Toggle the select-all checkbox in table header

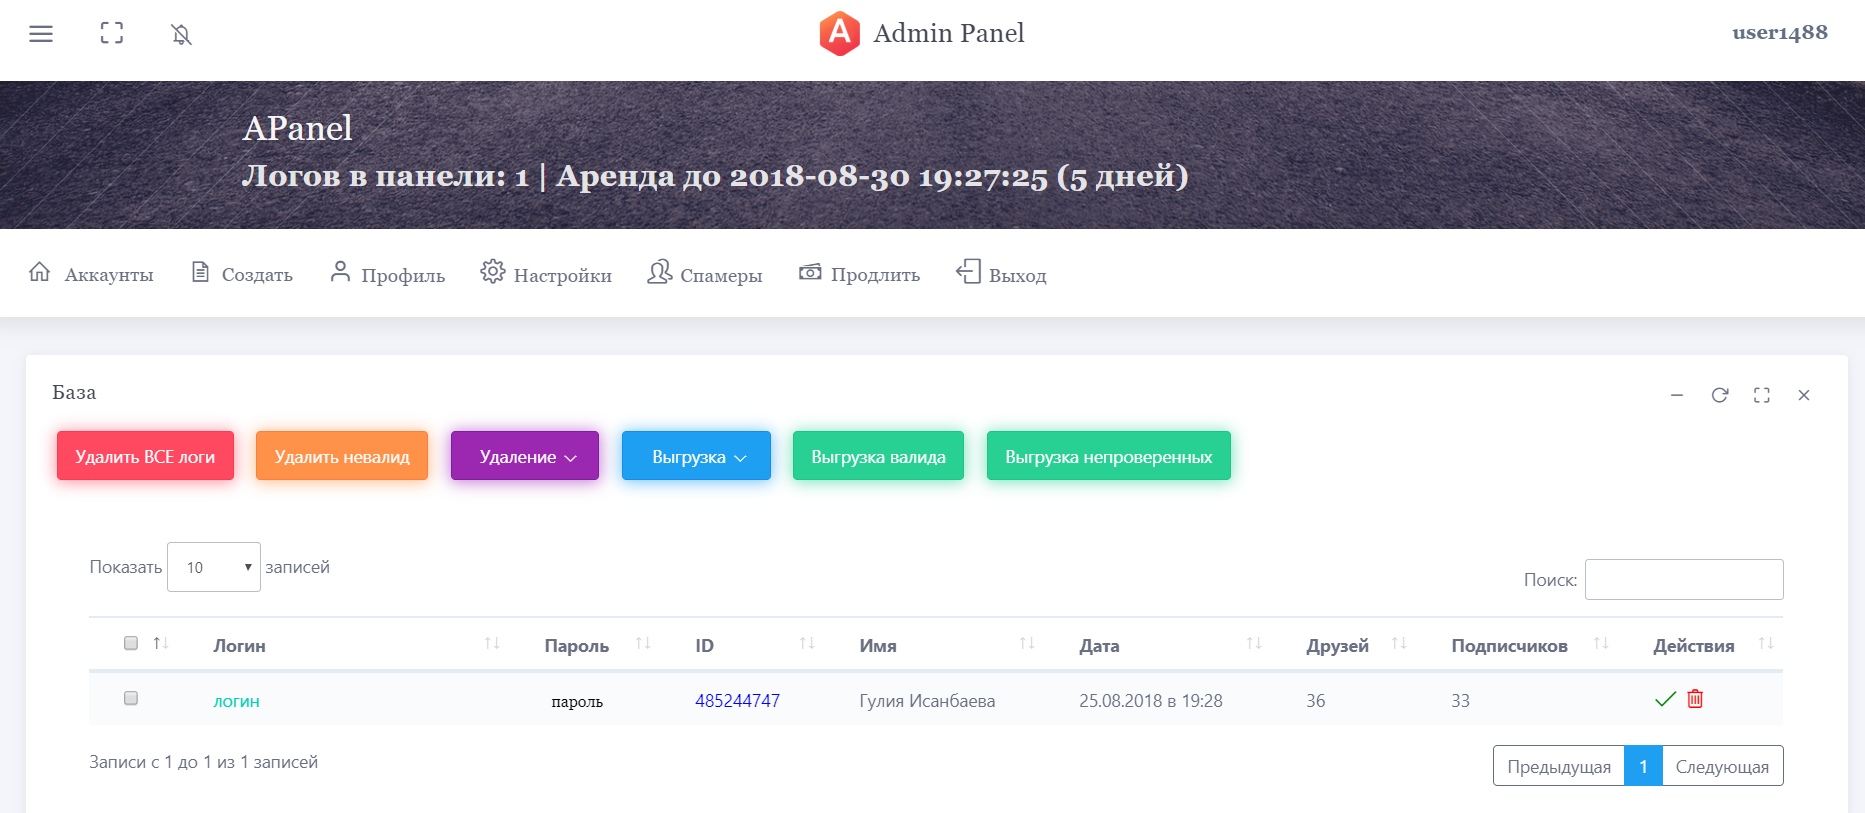pyautogui.click(x=131, y=643)
